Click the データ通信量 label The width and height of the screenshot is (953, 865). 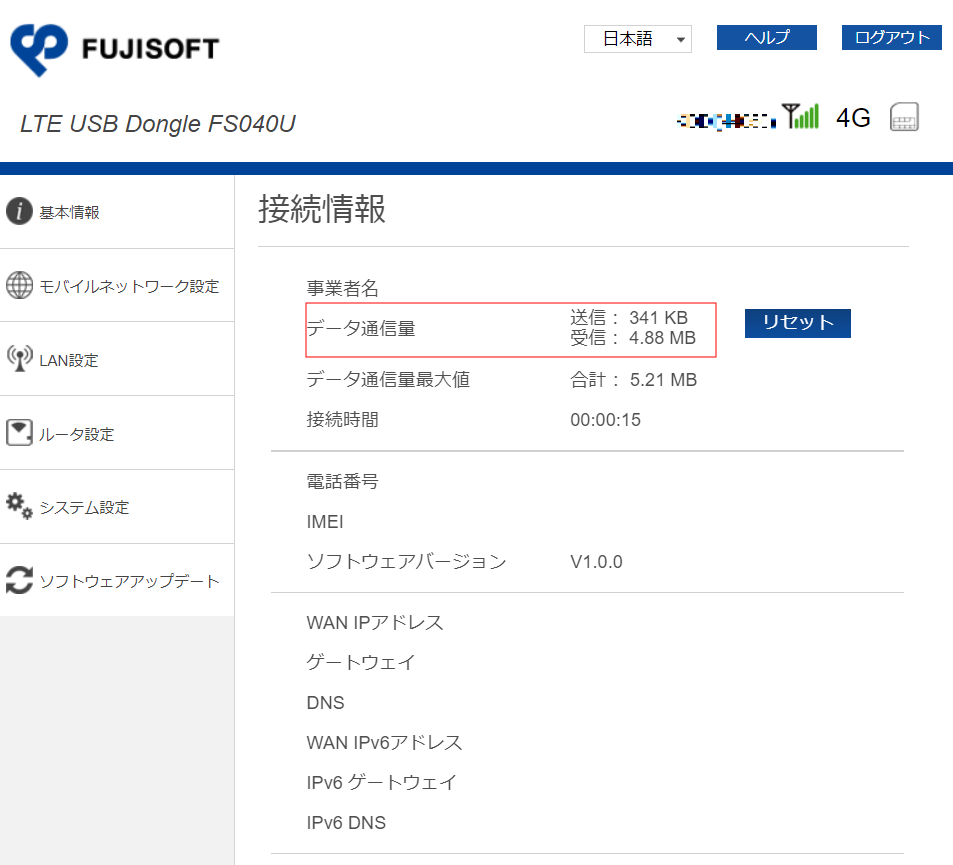click(x=361, y=329)
